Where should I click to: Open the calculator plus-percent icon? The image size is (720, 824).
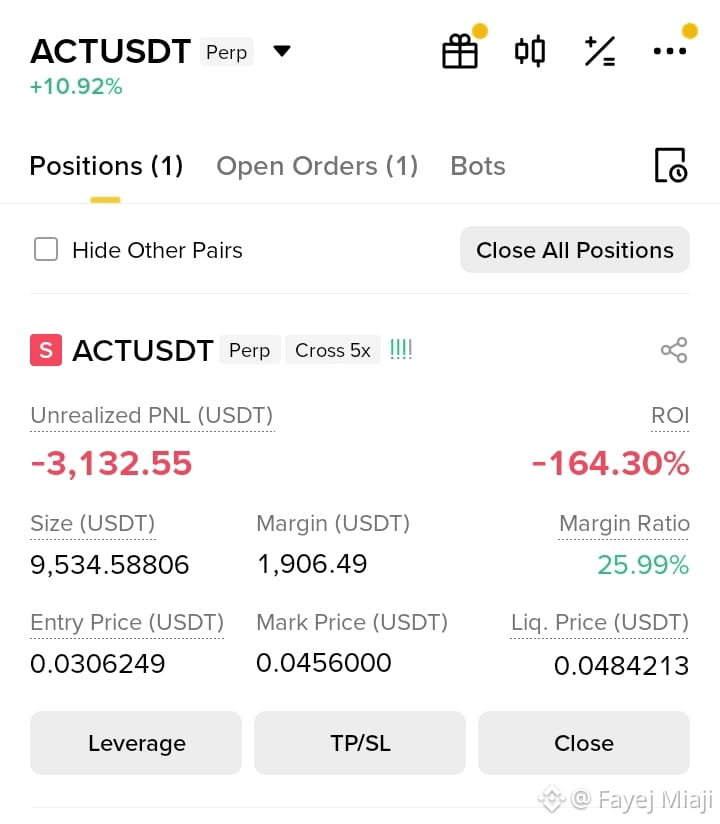click(x=600, y=51)
